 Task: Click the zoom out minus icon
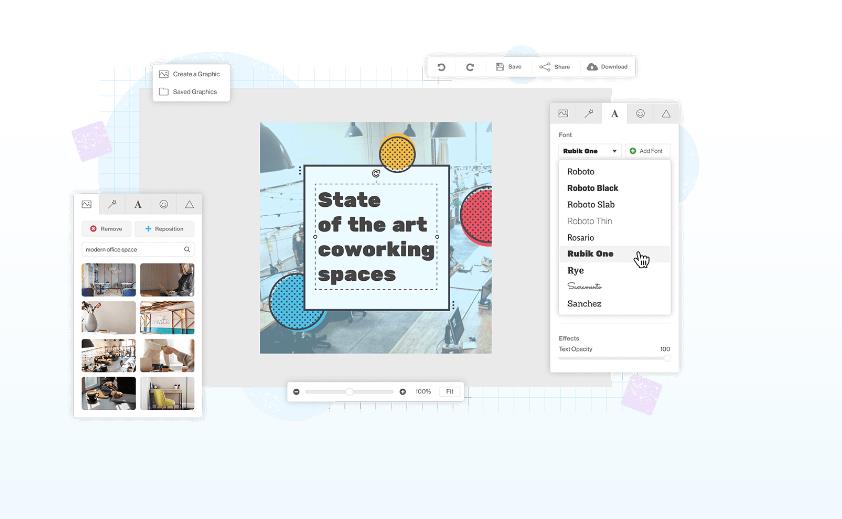[296, 392]
